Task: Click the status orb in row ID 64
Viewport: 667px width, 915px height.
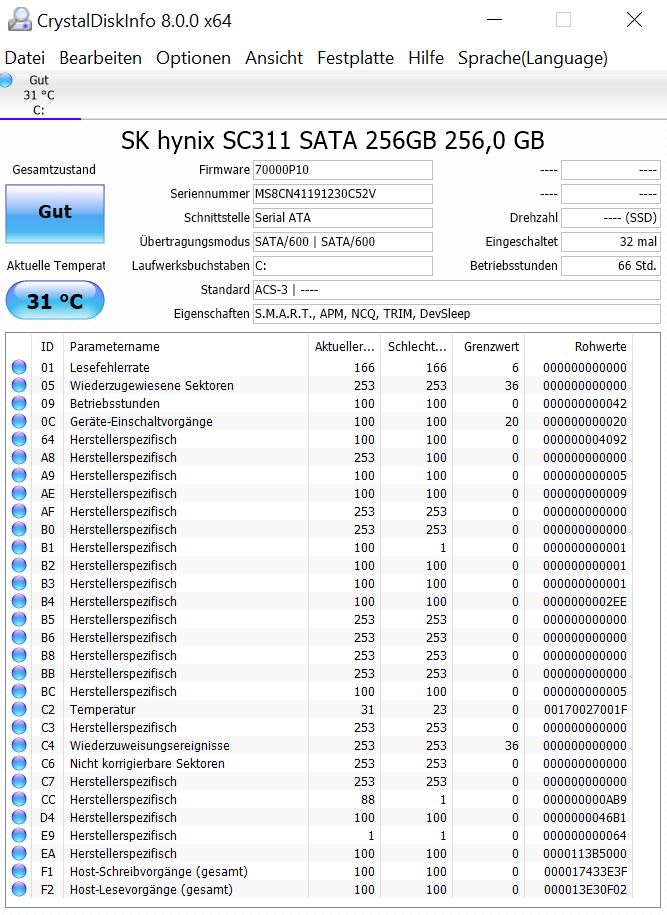Action: click(19, 439)
